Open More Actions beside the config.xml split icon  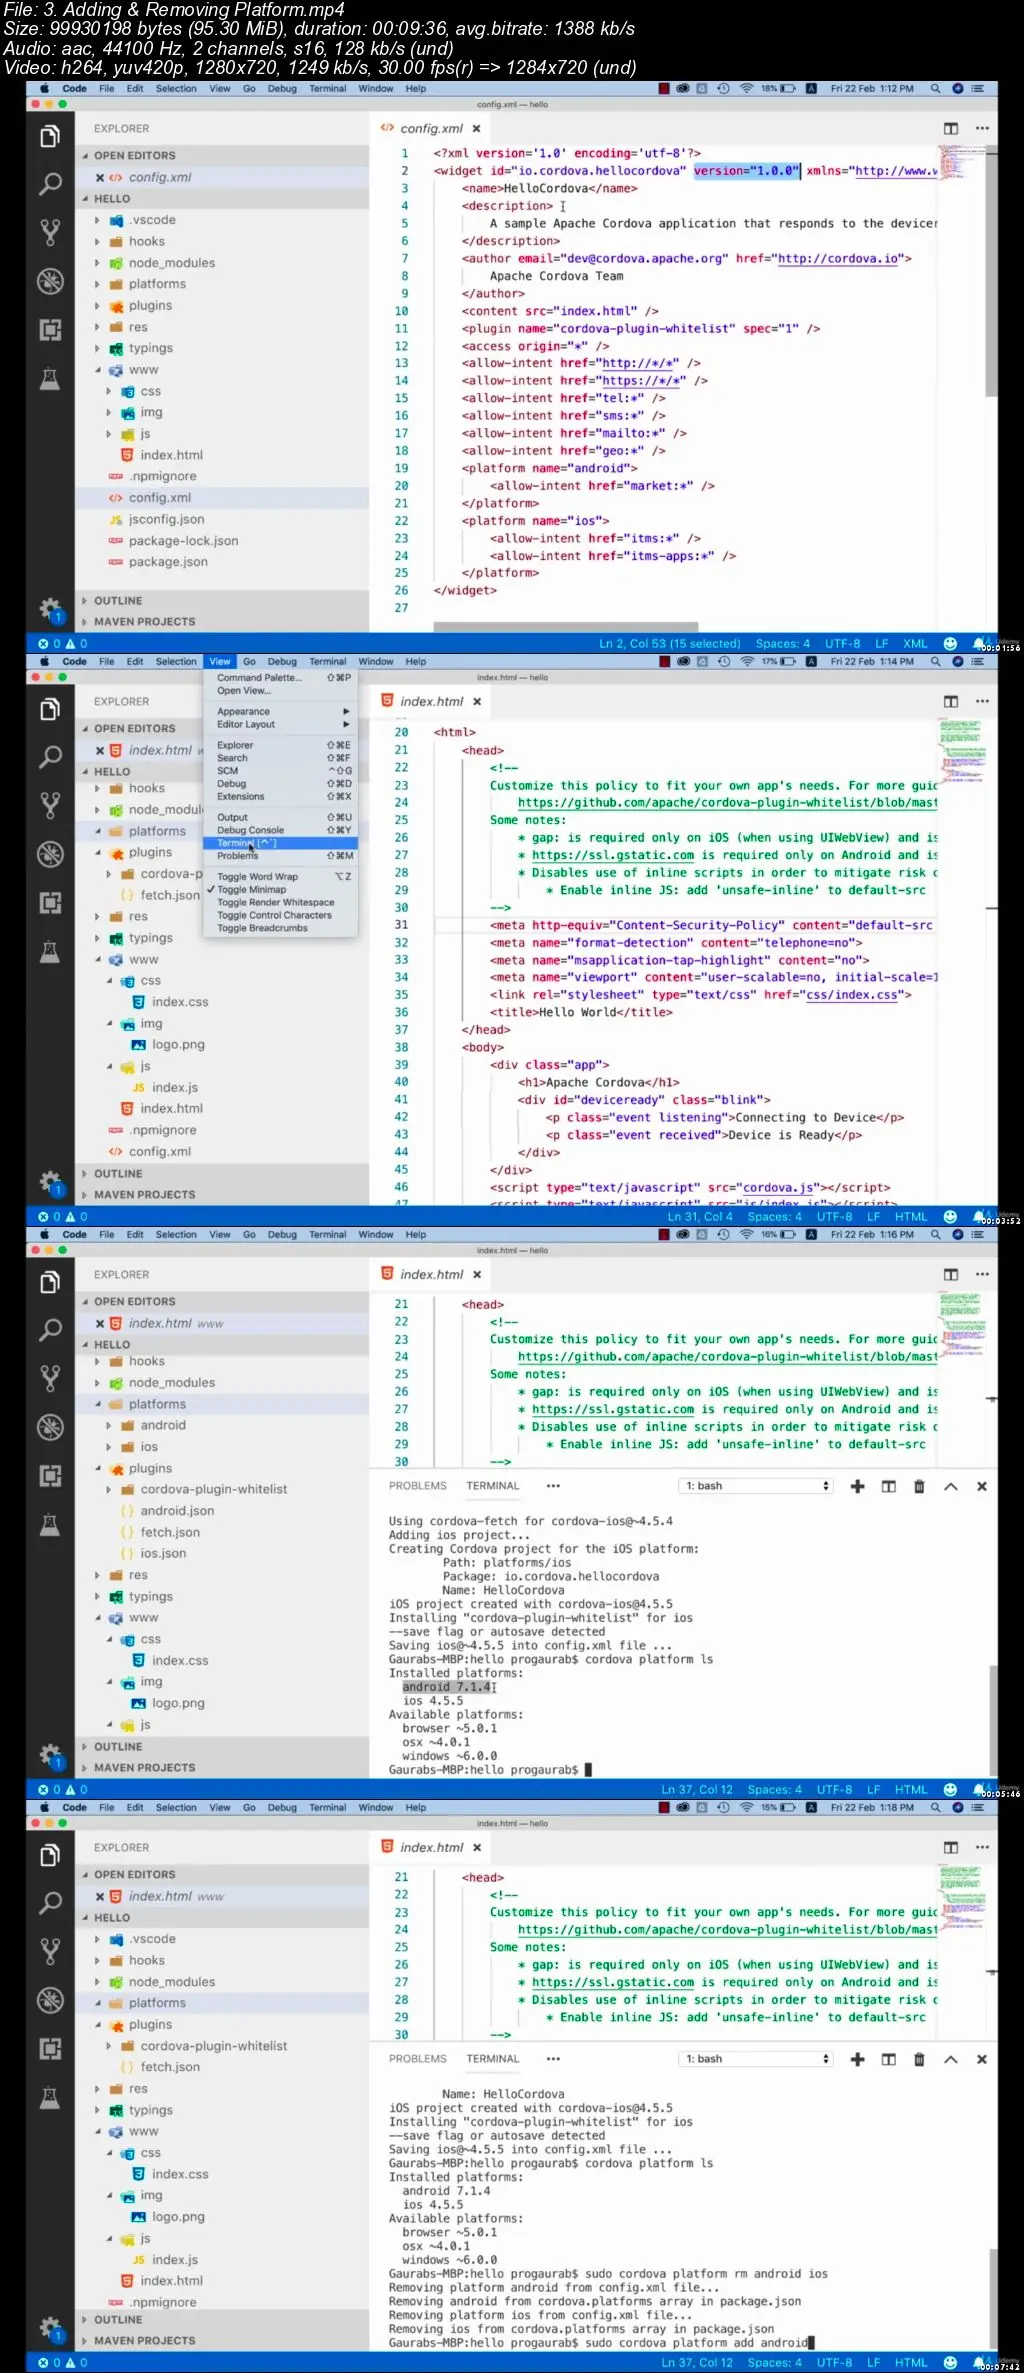click(982, 128)
